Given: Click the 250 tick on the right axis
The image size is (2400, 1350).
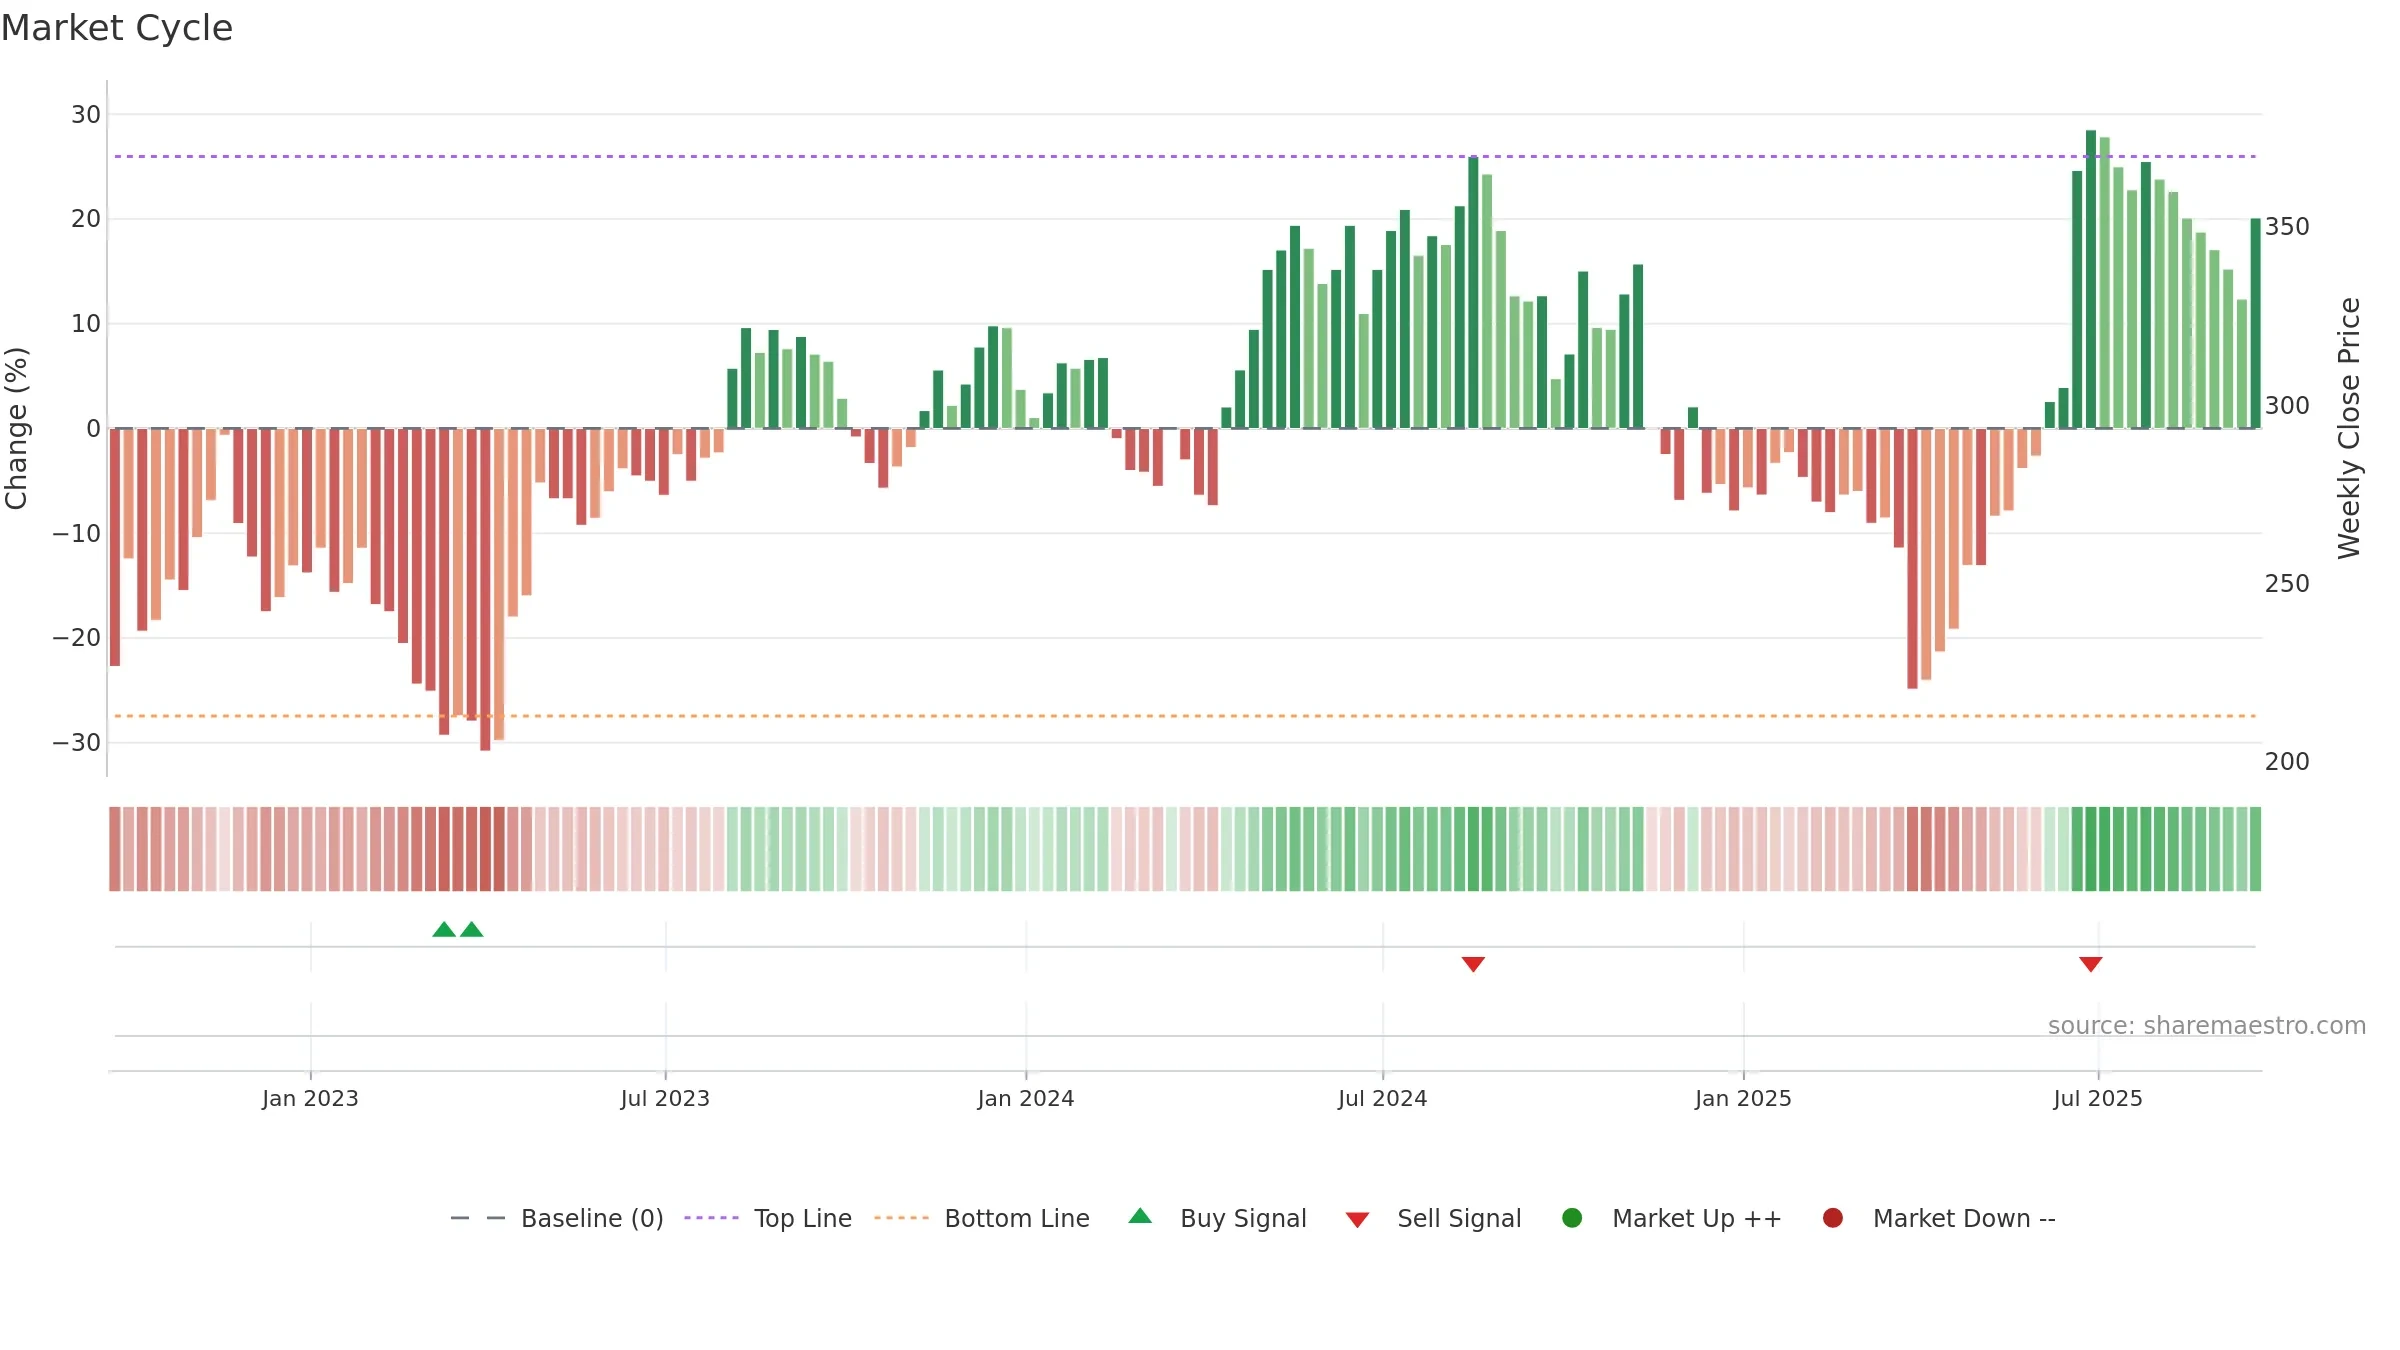Looking at the screenshot, I should 2287,584.
